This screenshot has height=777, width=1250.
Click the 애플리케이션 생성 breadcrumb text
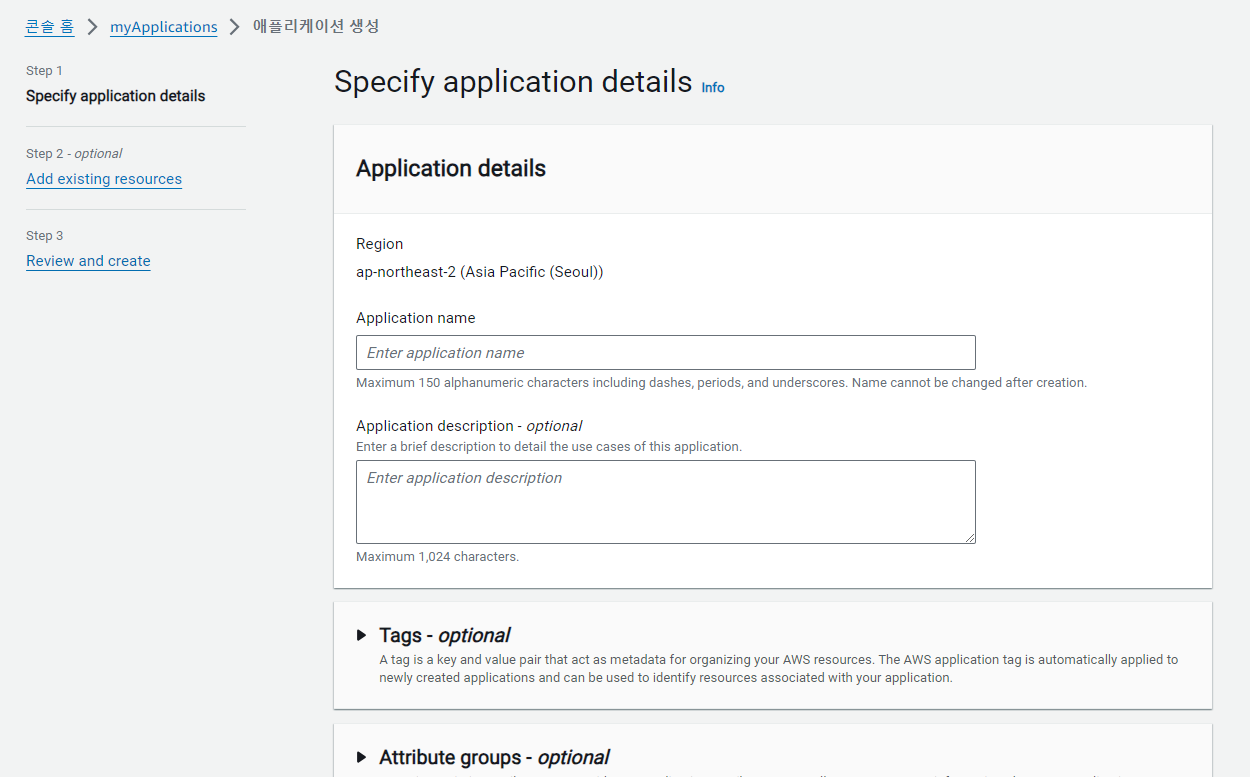(316, 27)
